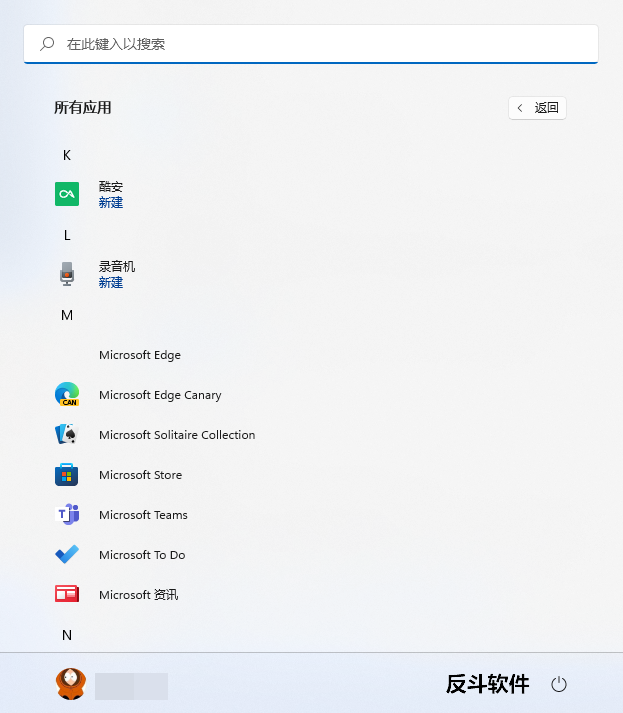Click the Microsoft Teams text label
The width and height of the screenshot is (623, 713).
(x=143, y=515)
